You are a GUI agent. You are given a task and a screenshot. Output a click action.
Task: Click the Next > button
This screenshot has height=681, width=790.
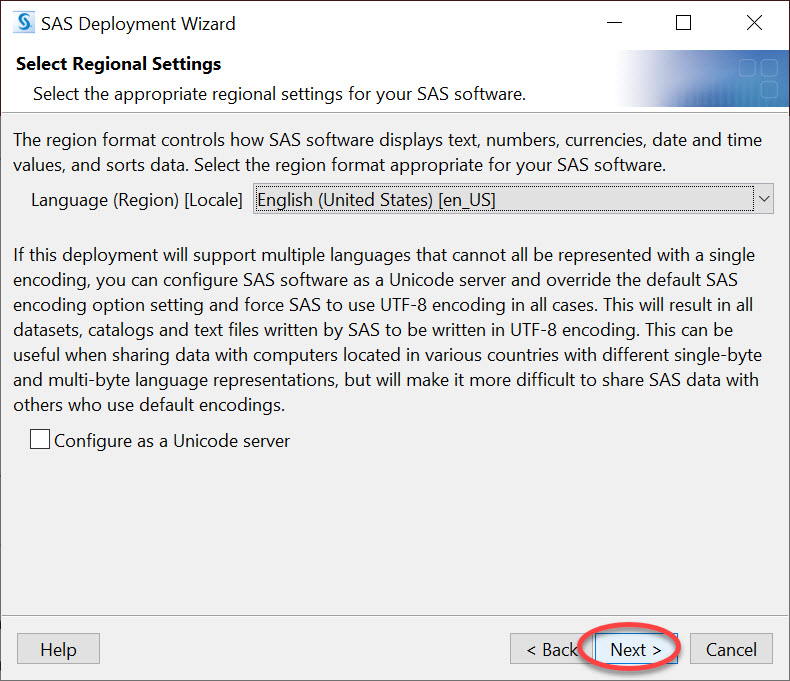pyautogui.click(x=636, y=649)
